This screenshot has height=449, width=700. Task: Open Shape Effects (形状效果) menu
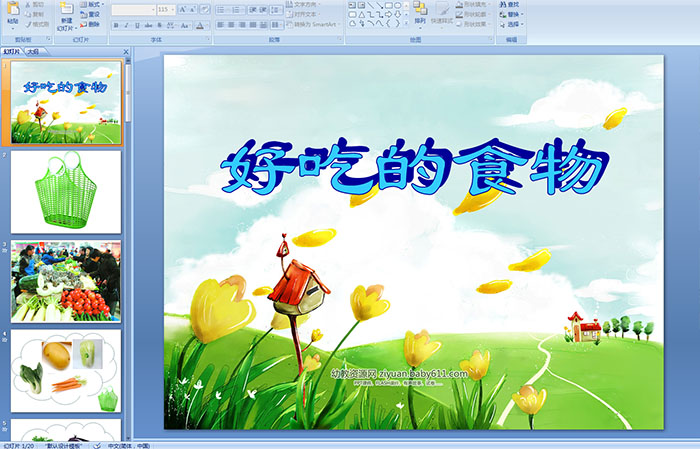coord(474,24)
